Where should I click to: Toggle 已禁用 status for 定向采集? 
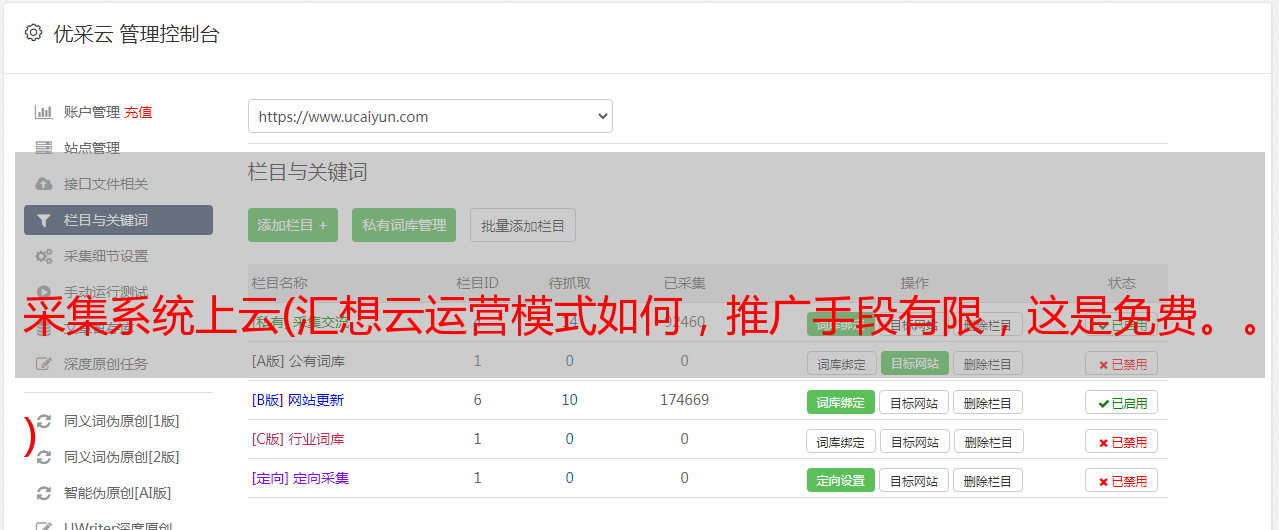point(1122,480)
